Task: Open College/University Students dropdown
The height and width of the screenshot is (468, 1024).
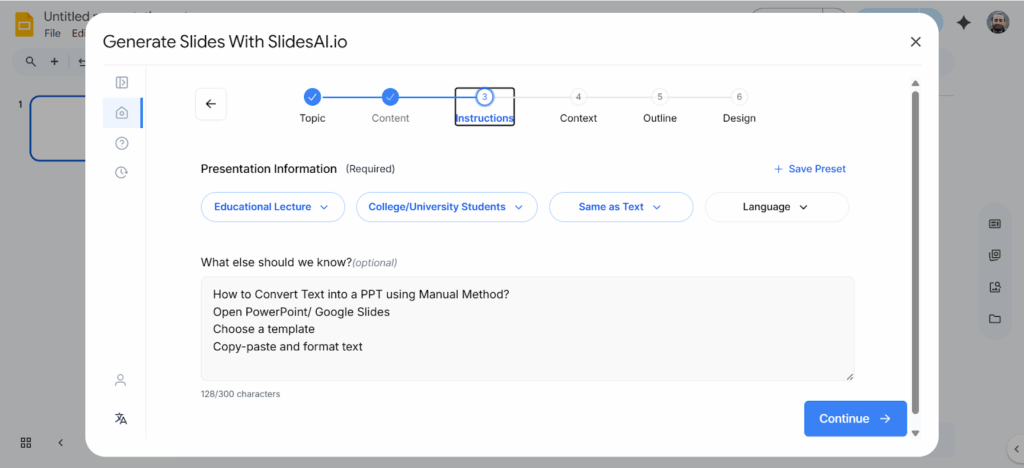Action: tap(446, 207)
